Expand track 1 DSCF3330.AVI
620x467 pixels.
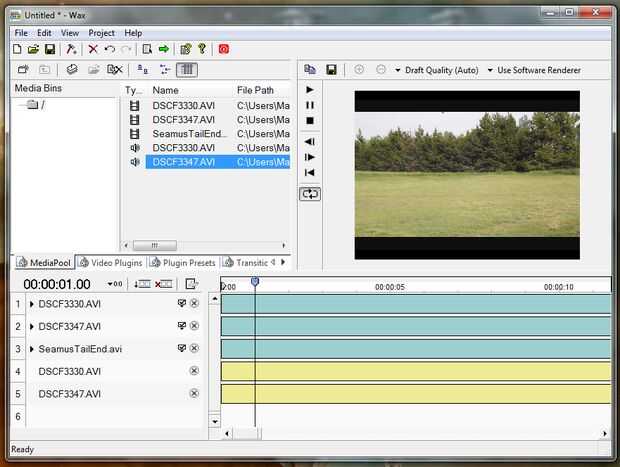coord(32,304)
